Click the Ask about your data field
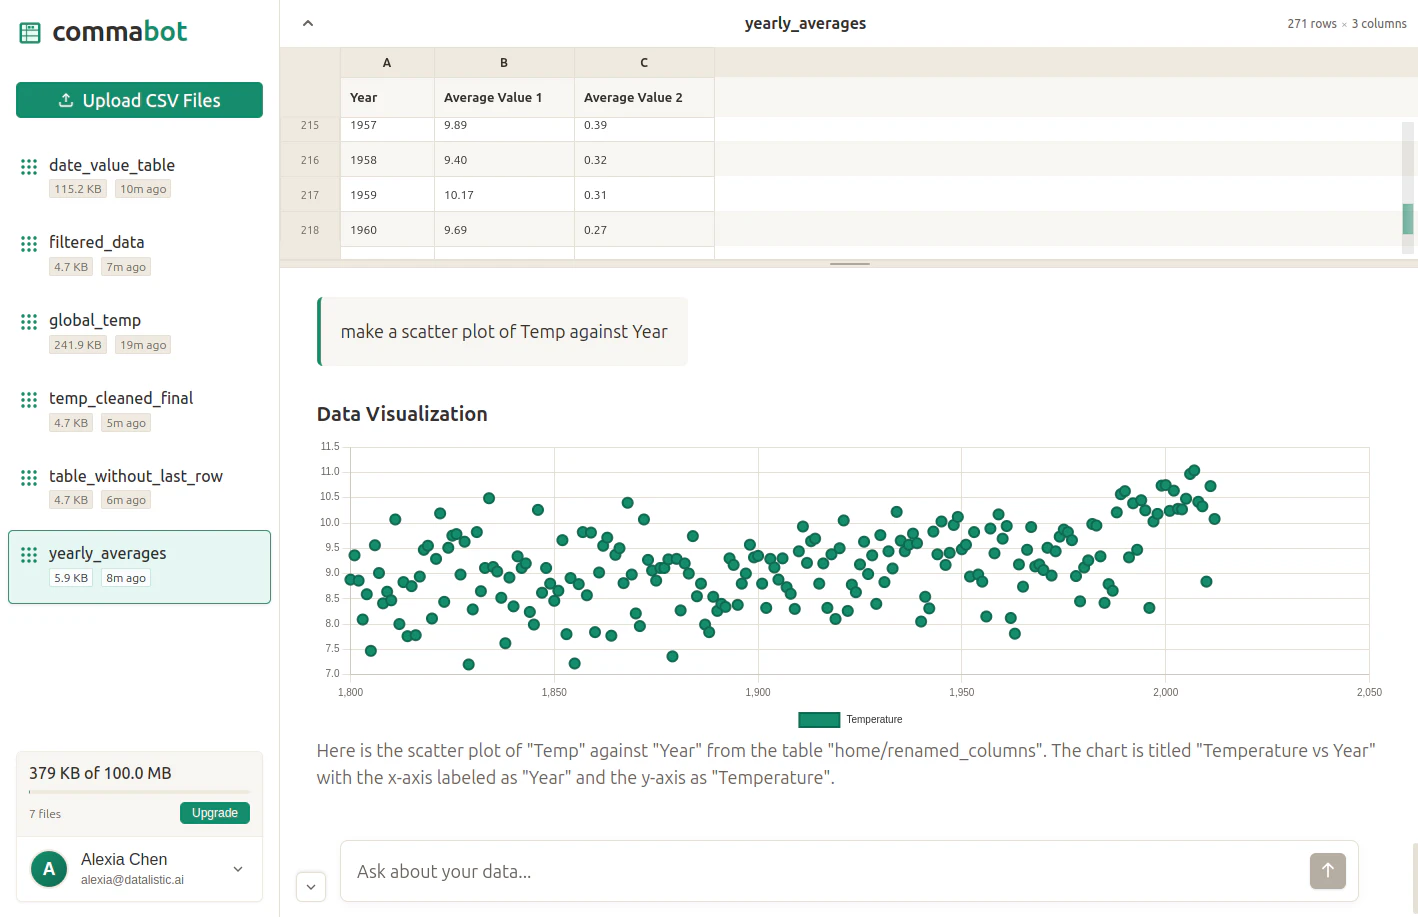Viewport: 1418px width, 917px height. click(820, 871)
